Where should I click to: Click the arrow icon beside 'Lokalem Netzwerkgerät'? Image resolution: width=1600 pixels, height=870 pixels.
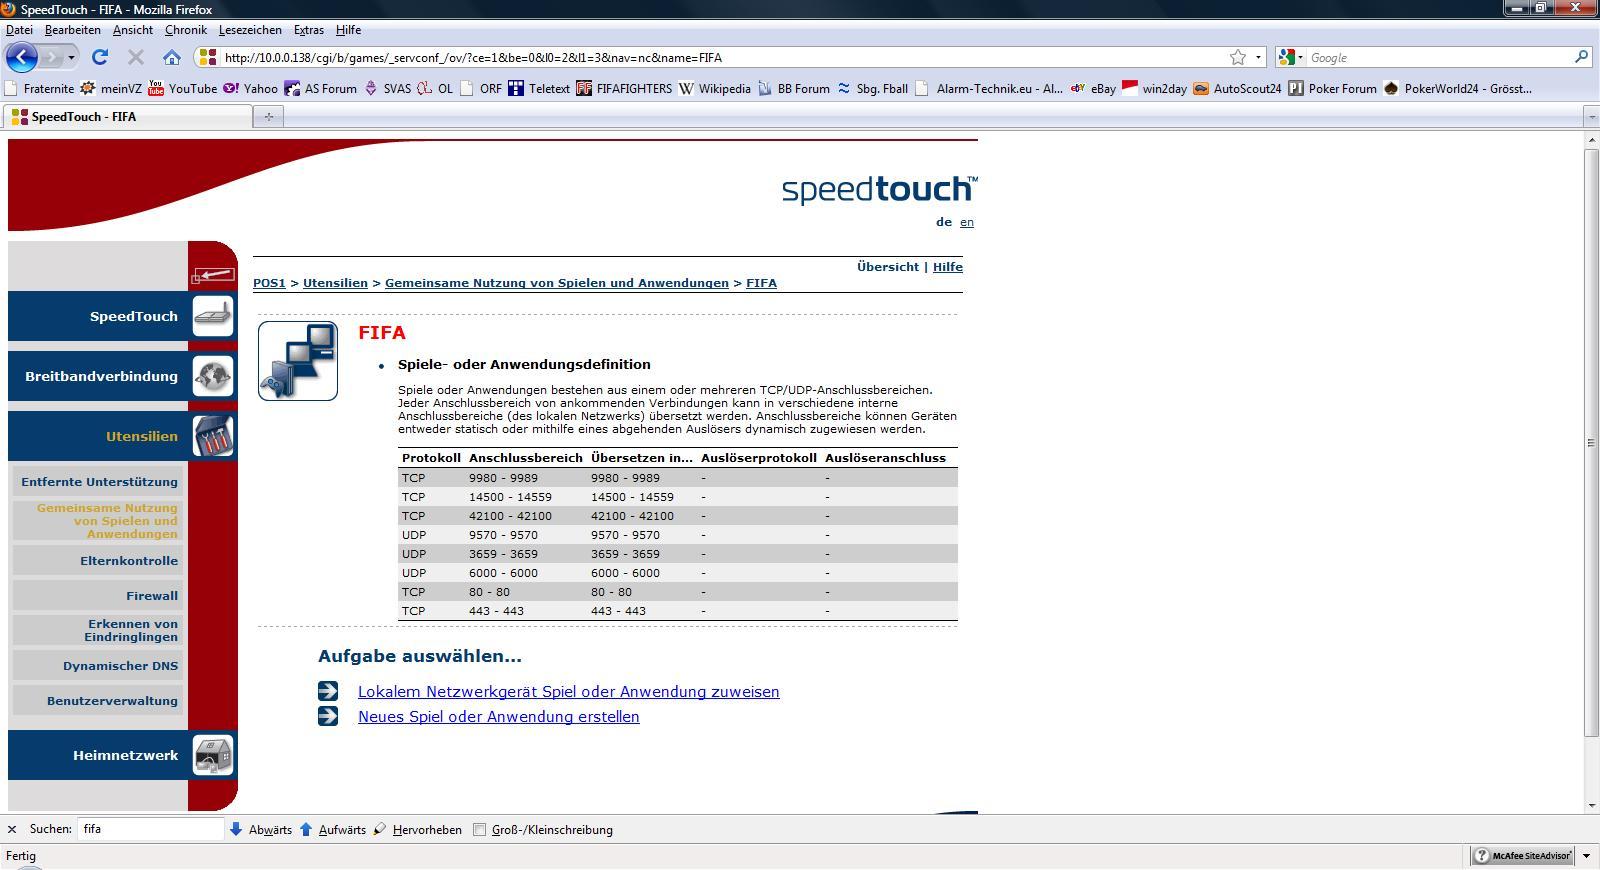(x=328, y=691)
